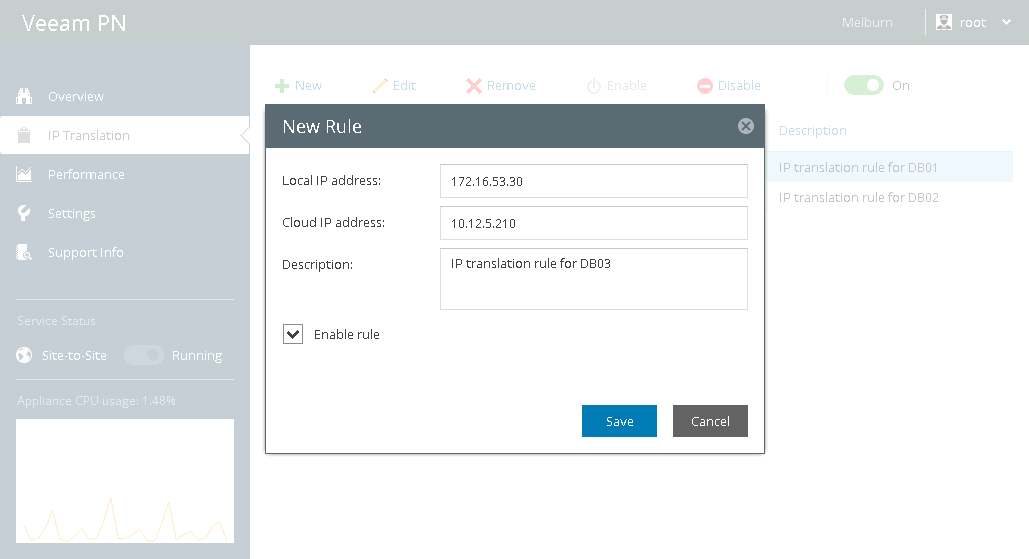Image resolution: width=1029 pixels, height=559 pixels.
Task: Open the Support Info page
Action: click(86, 252)
